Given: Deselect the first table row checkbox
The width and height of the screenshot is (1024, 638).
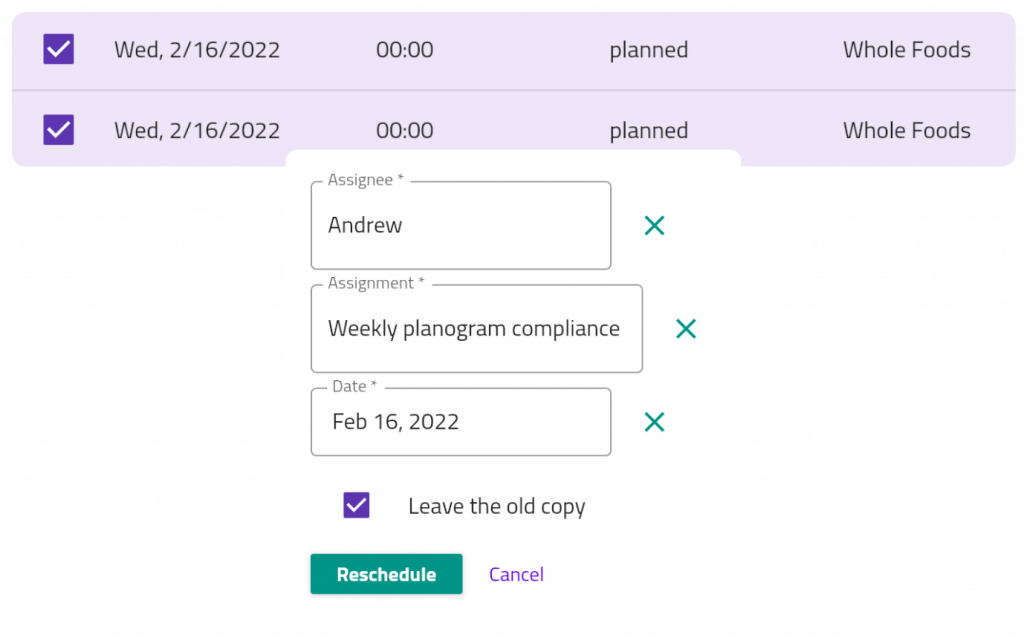Looking at the screenshot, I should click(57, 49).
